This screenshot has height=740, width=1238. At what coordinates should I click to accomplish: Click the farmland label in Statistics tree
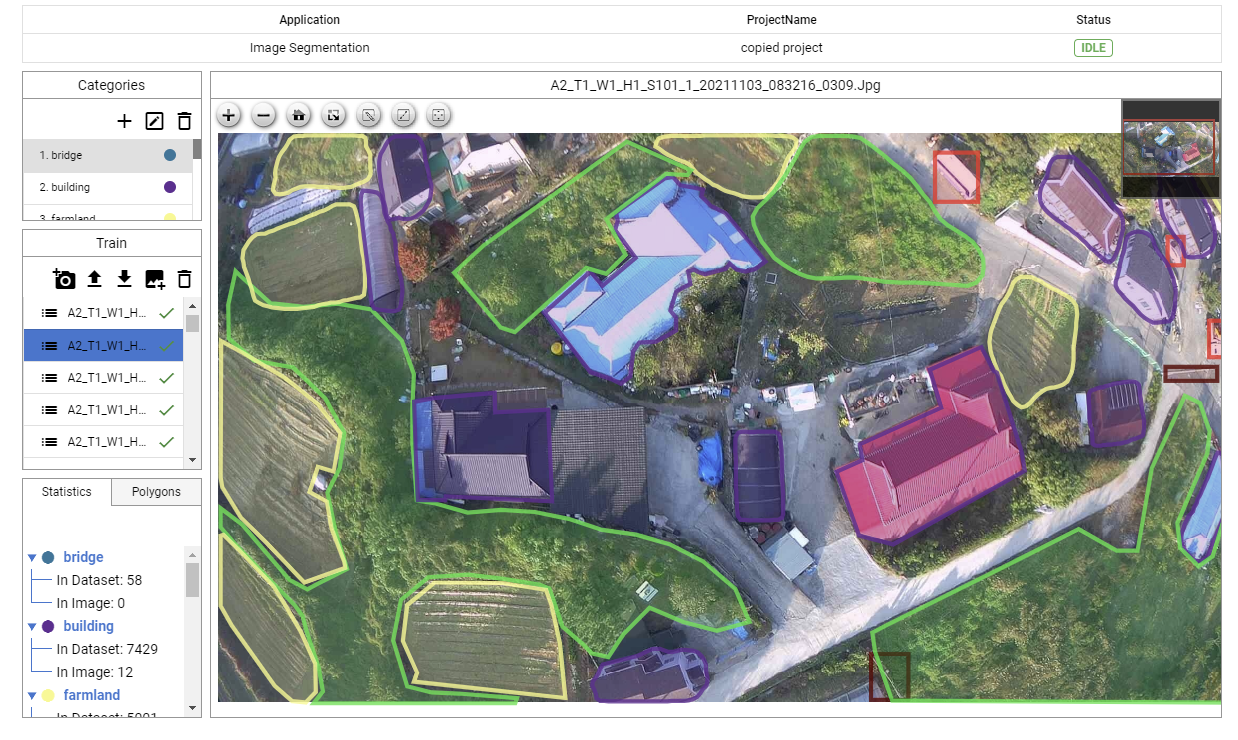(x=92, y=695)
